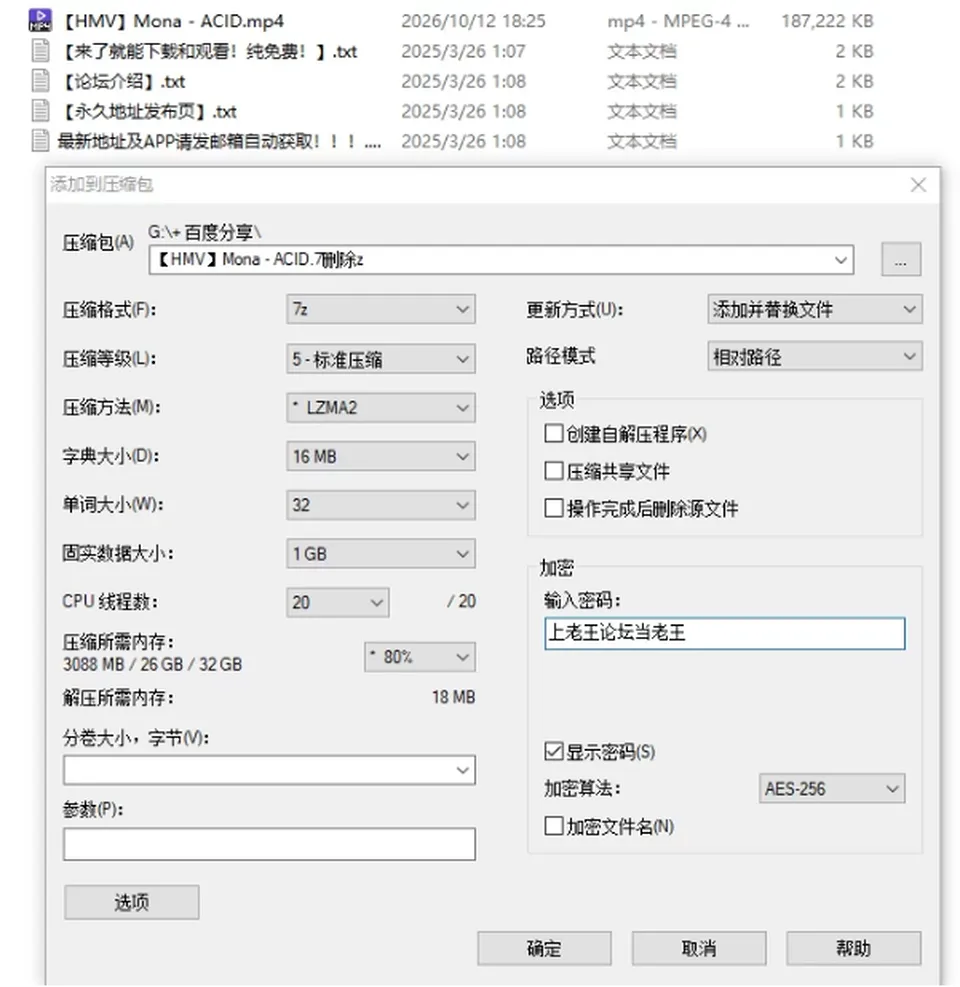Check 操作完成后删除源文件 option
960x987 pixels.
pos(553,508)
